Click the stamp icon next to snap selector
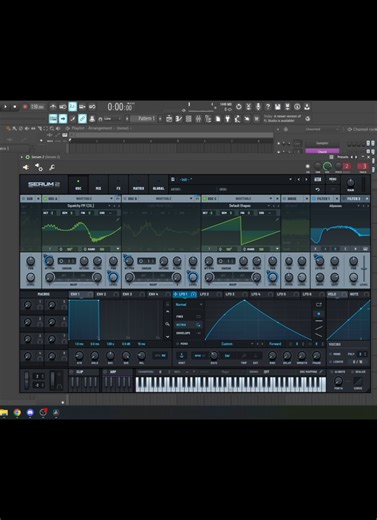 point(92,119)
